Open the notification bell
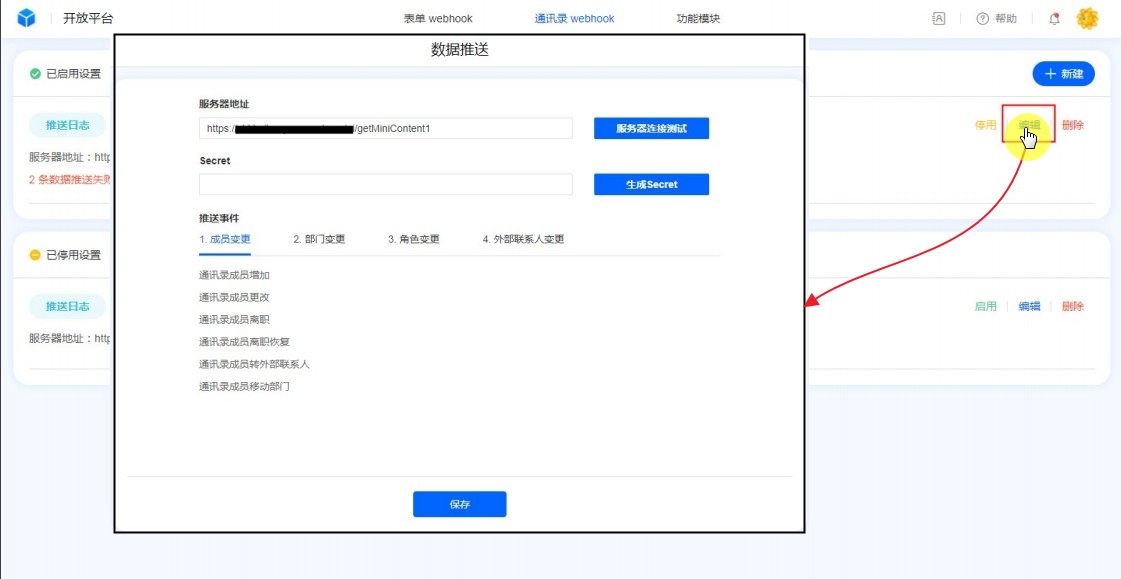The image size is (1121, 579). tap(1054, 19)
